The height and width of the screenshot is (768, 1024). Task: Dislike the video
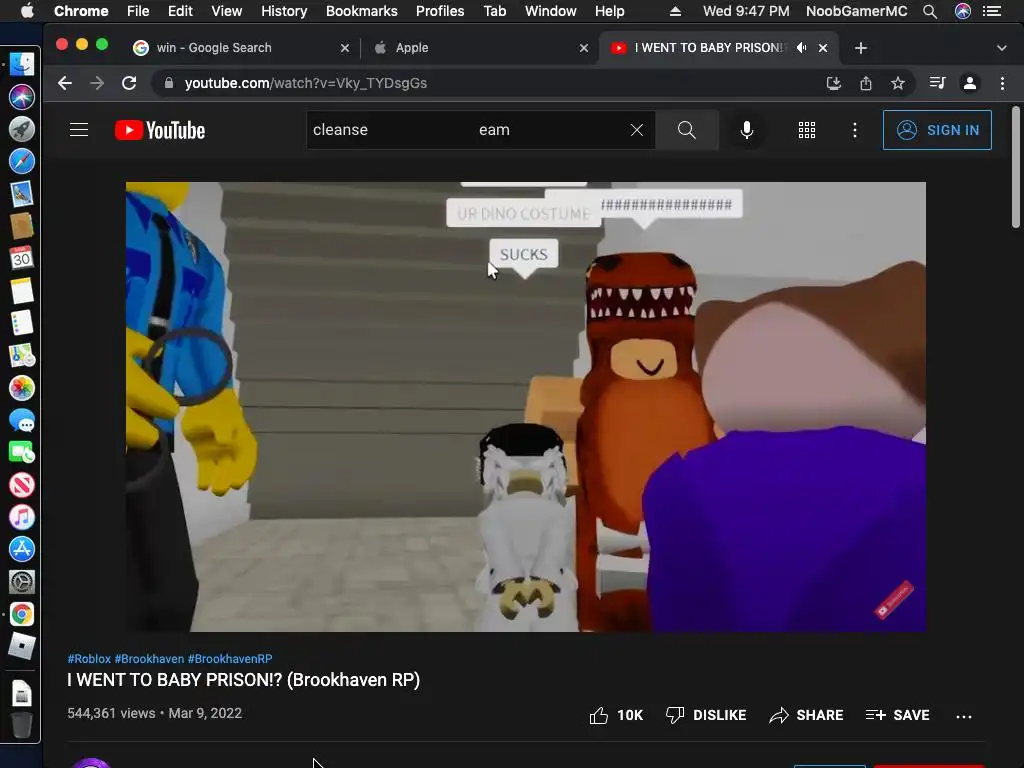[x=706, y=715]
